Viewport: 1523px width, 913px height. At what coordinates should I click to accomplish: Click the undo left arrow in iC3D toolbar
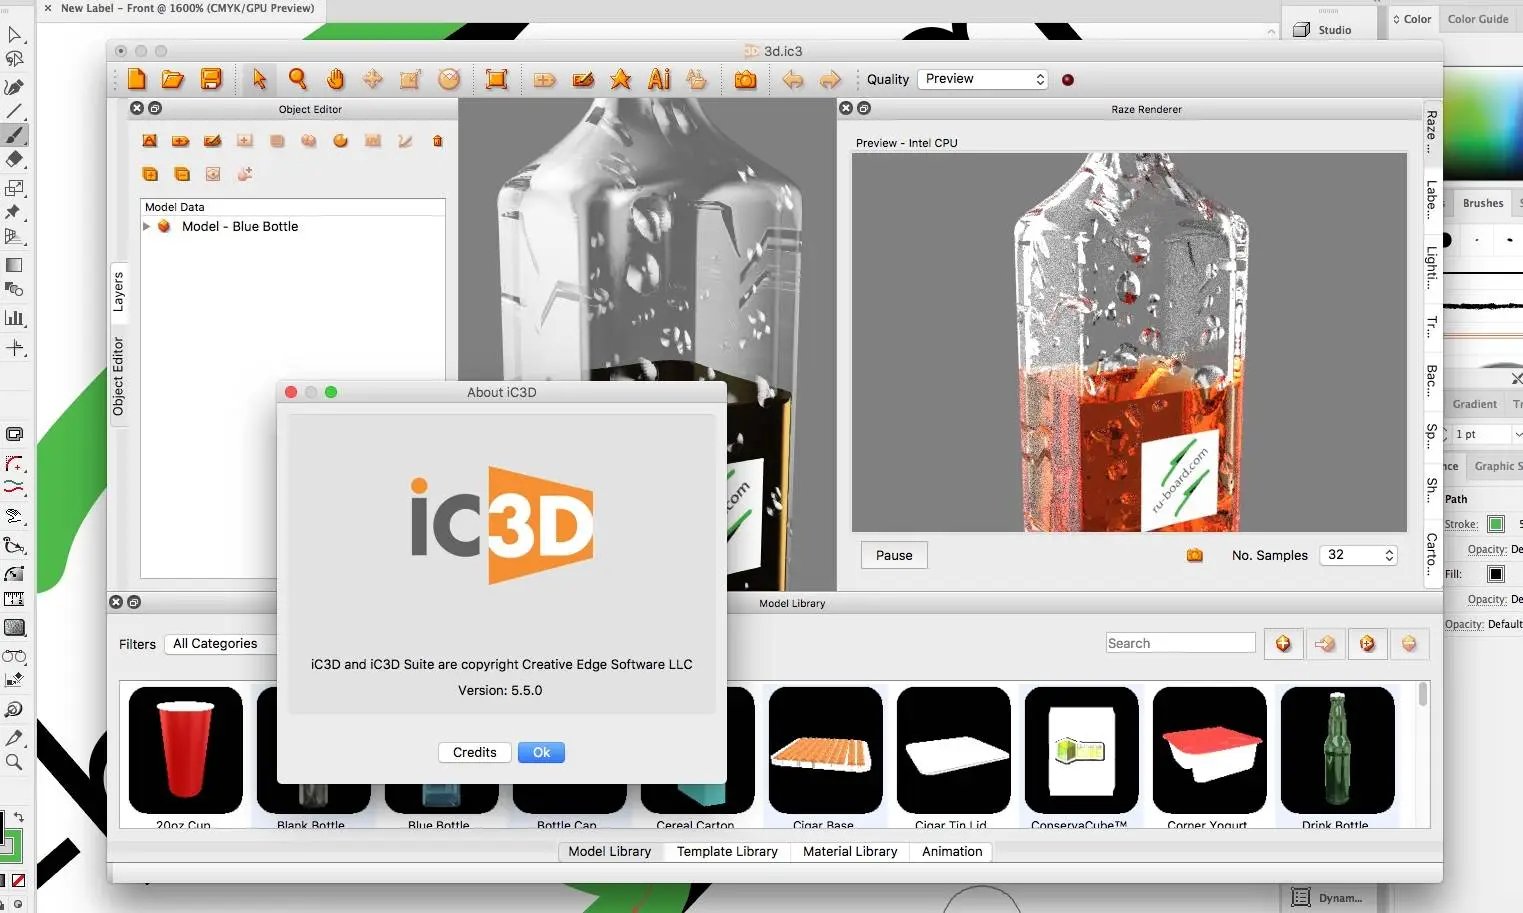tap(793, 79)
